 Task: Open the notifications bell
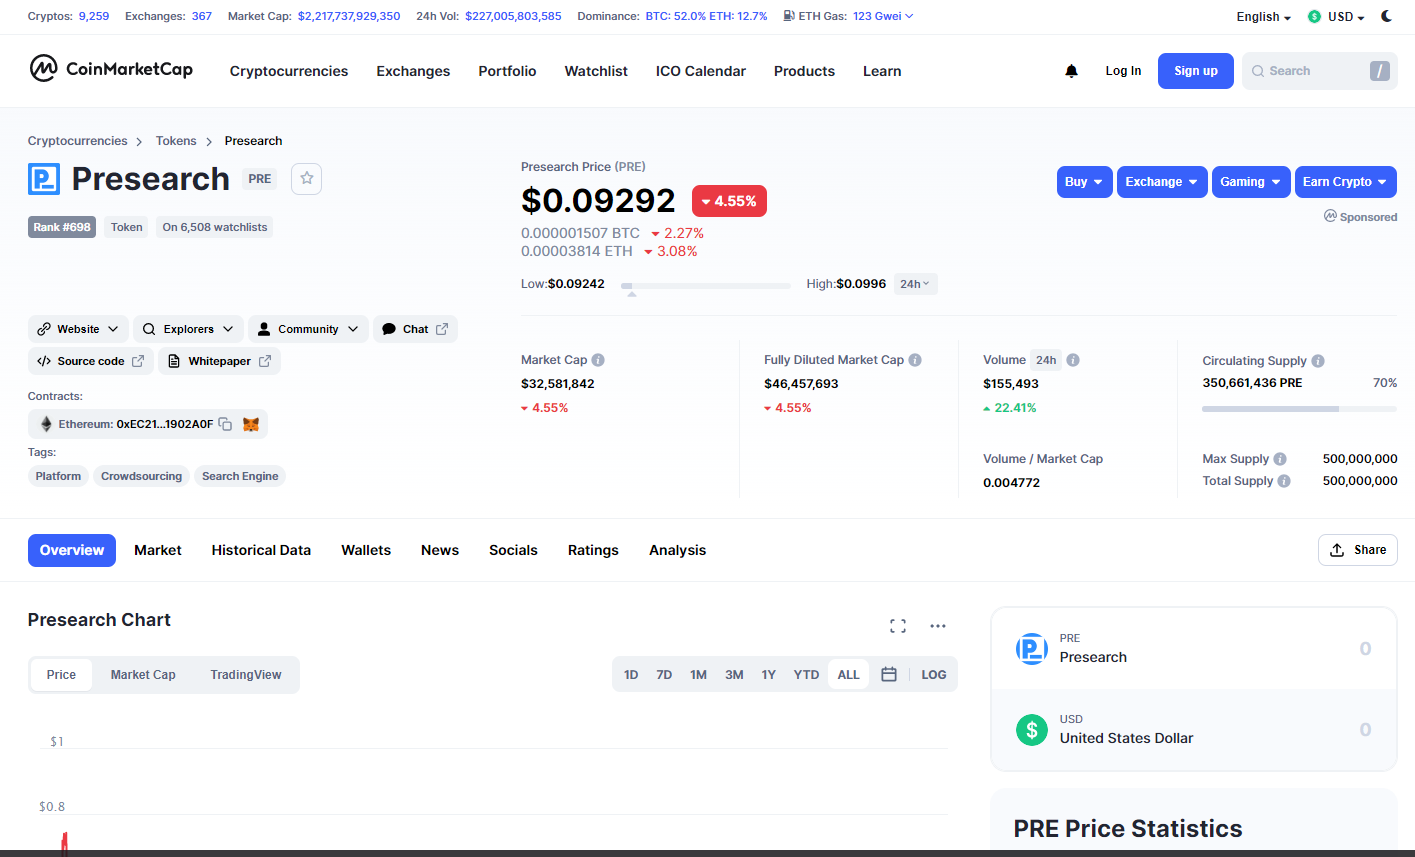click(x=1071, y=71)
